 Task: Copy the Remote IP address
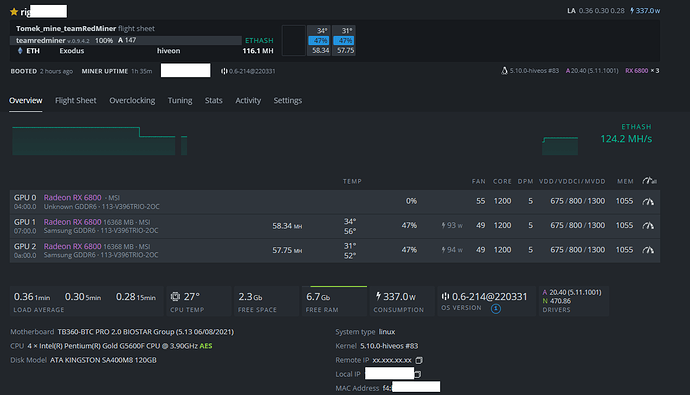point(419,360)
